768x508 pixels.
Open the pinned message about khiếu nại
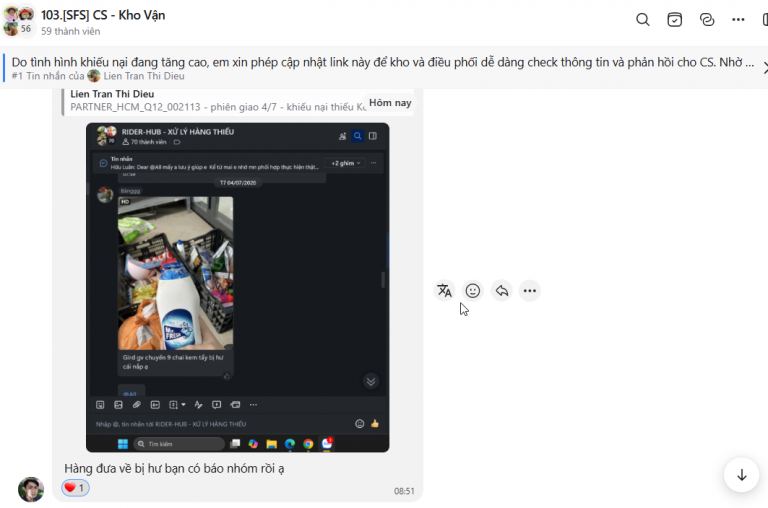(383, 62)
